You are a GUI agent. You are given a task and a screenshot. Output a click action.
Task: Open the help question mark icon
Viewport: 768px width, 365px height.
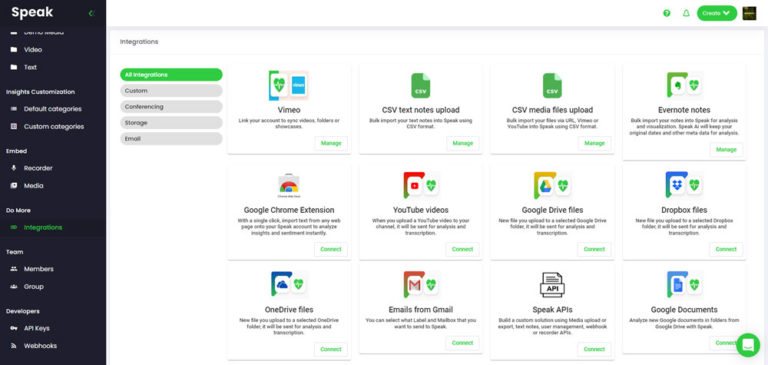click(667, 13)
